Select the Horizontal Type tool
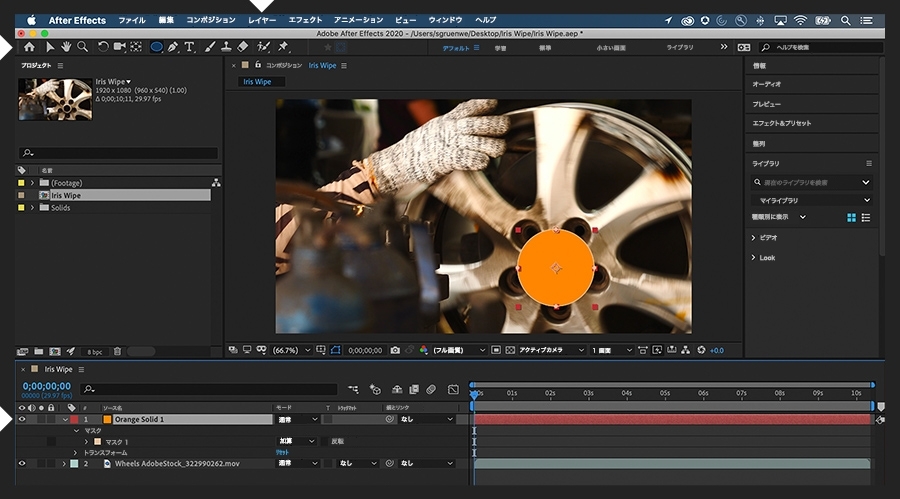The image size is (900, 499). pos(189,47)
